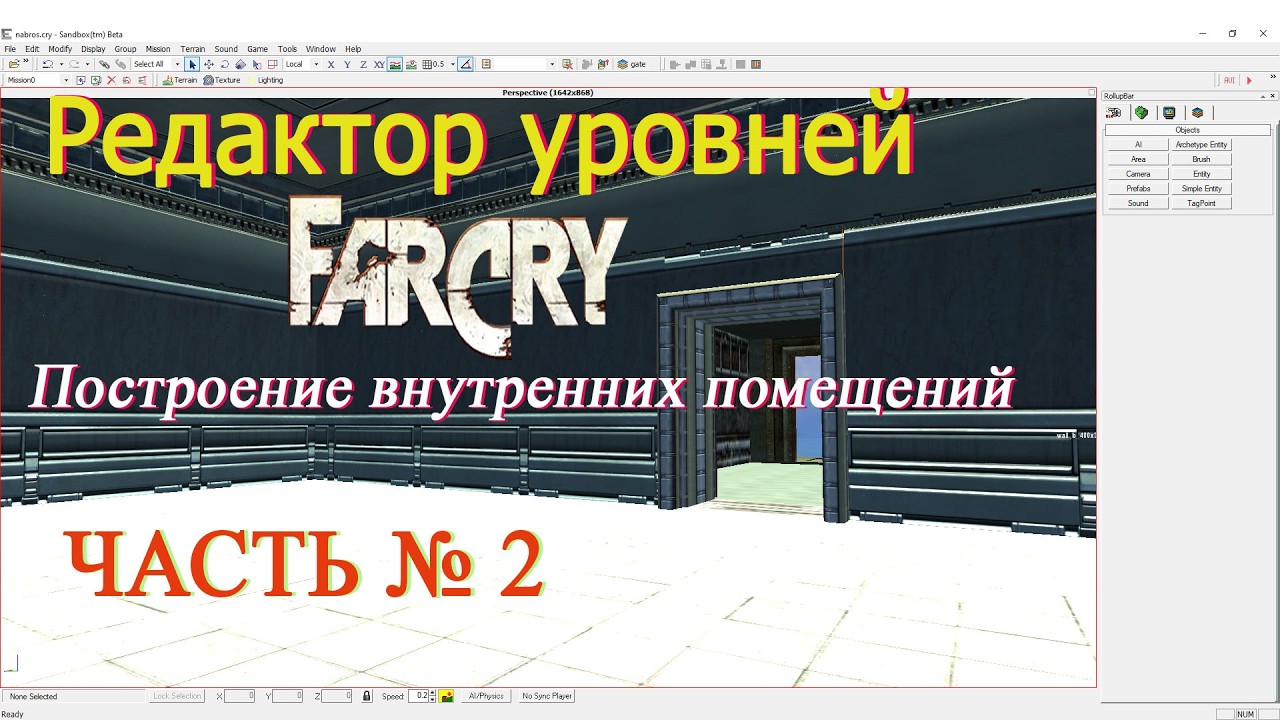Open the Terrain menu

tap(193, 49)
